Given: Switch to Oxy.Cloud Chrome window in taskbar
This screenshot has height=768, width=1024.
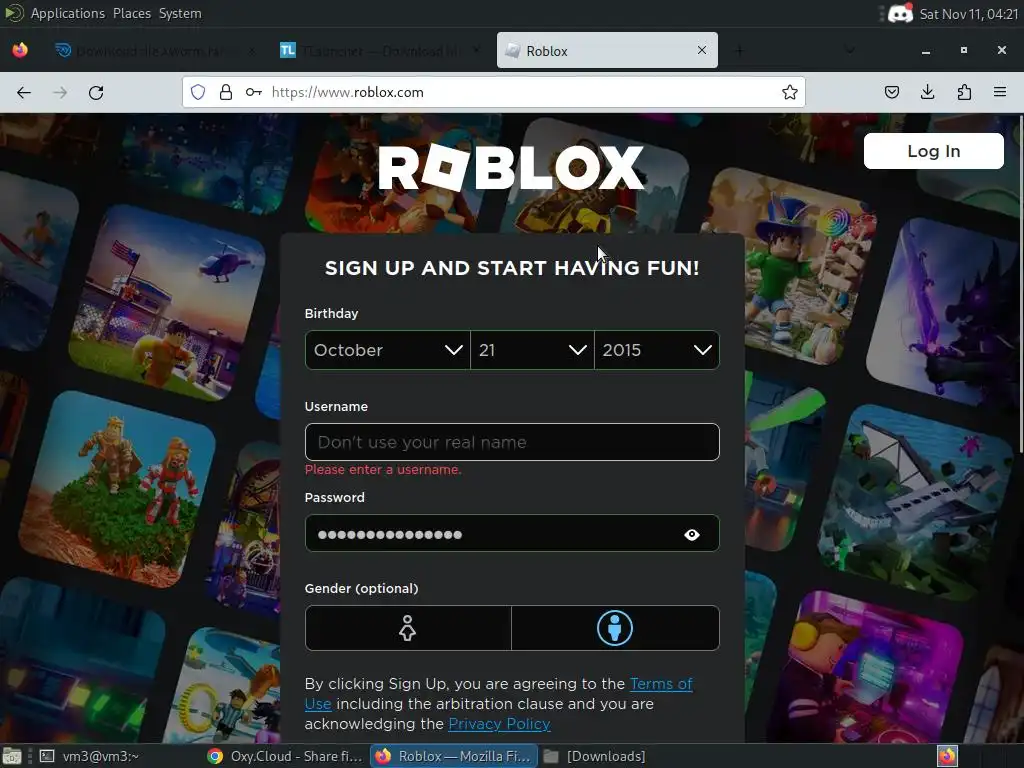Looking at the screenshot, I should pos(285,756).
